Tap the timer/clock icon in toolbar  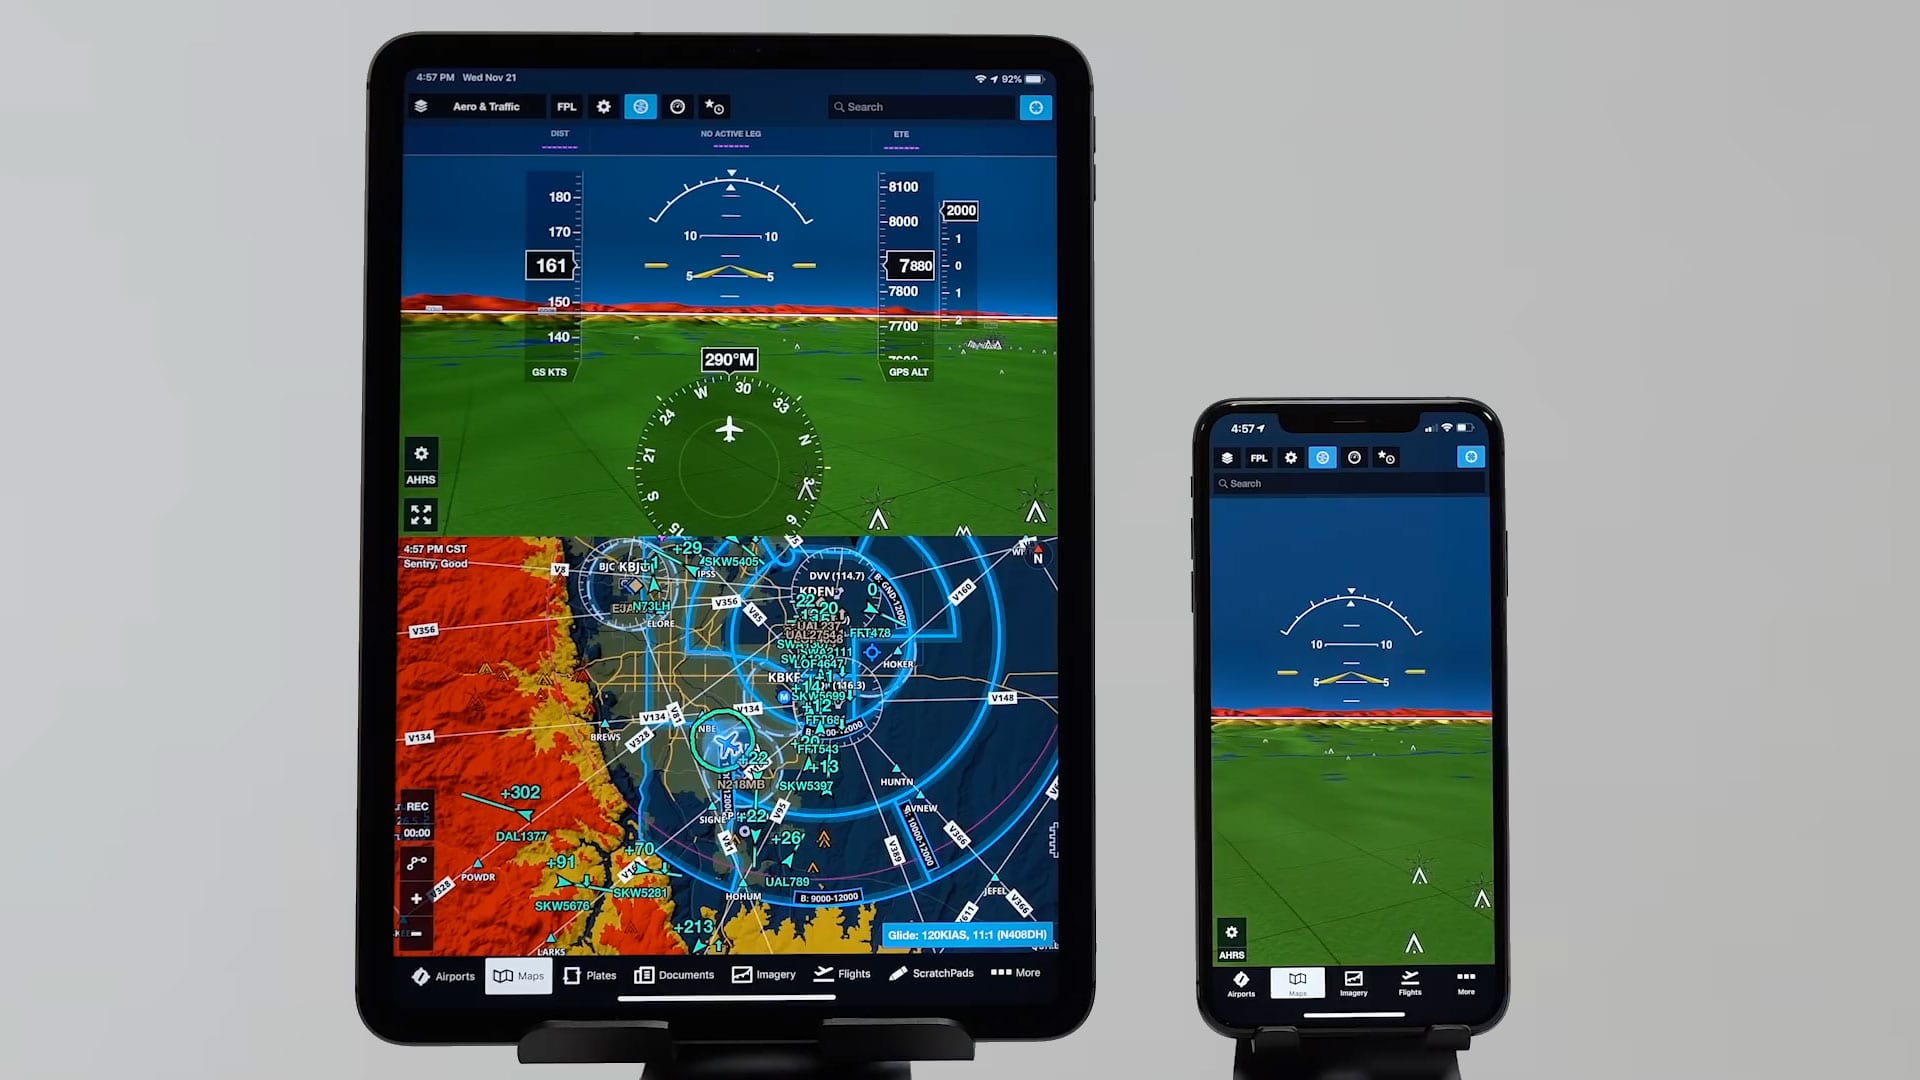pos(676,107)
